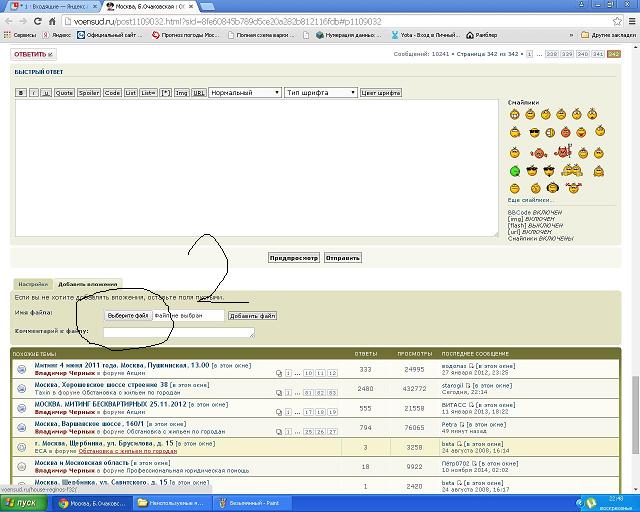Insert an image with the Img button
This screenshot has height=512, width=640.
coord(181,92)
